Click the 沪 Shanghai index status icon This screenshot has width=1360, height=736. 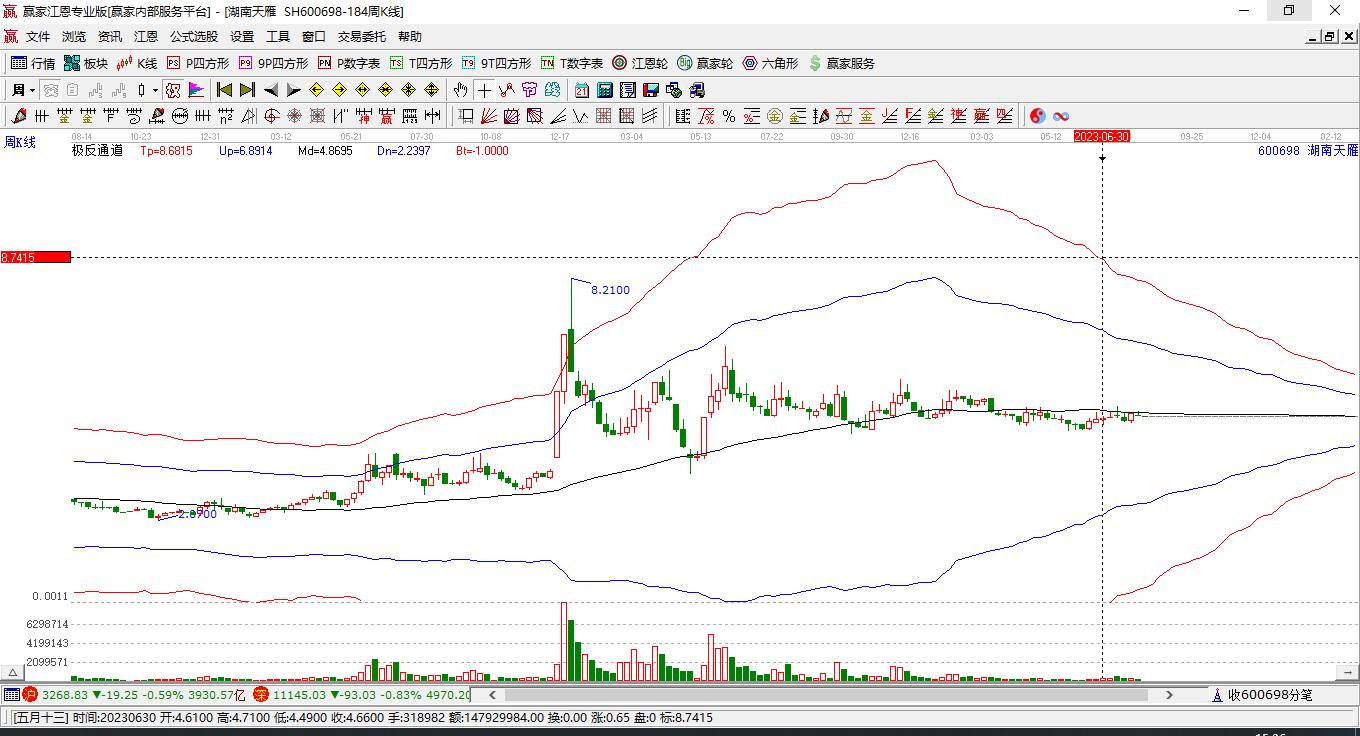coord(30,694)
